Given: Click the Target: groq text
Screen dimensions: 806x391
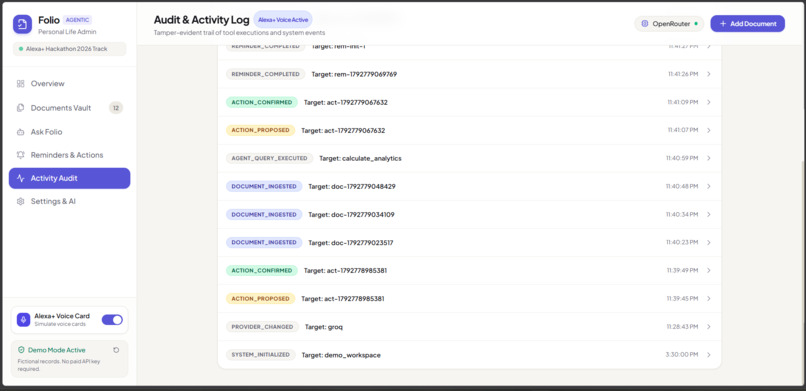Looking at the screenshot, I should pos(324,327).
